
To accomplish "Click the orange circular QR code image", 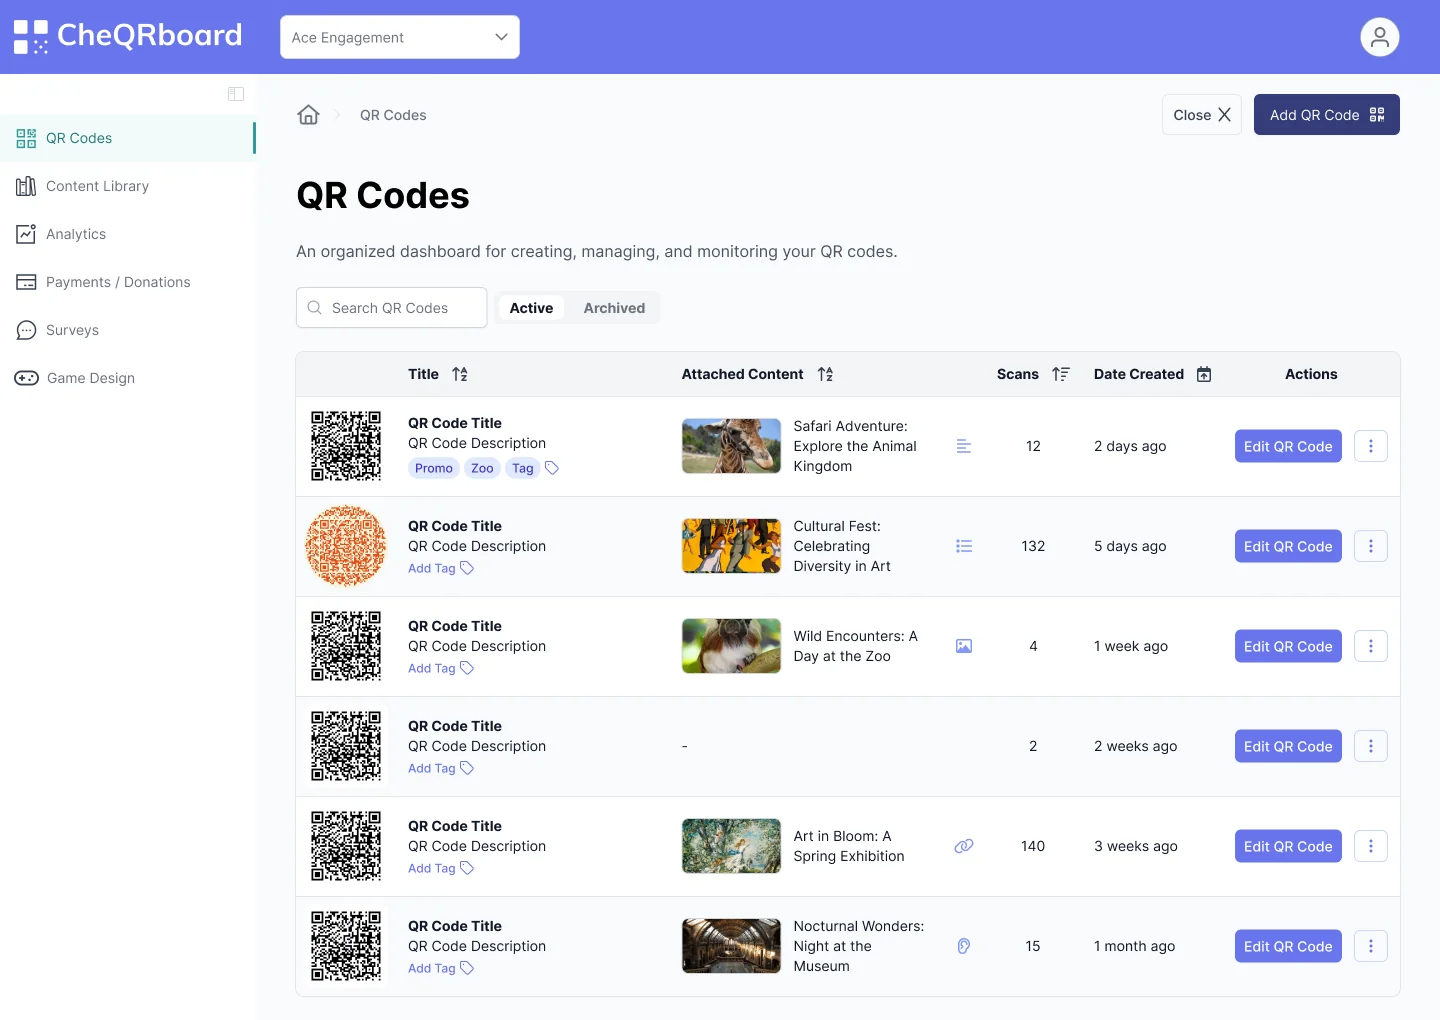I will point(346,546).
